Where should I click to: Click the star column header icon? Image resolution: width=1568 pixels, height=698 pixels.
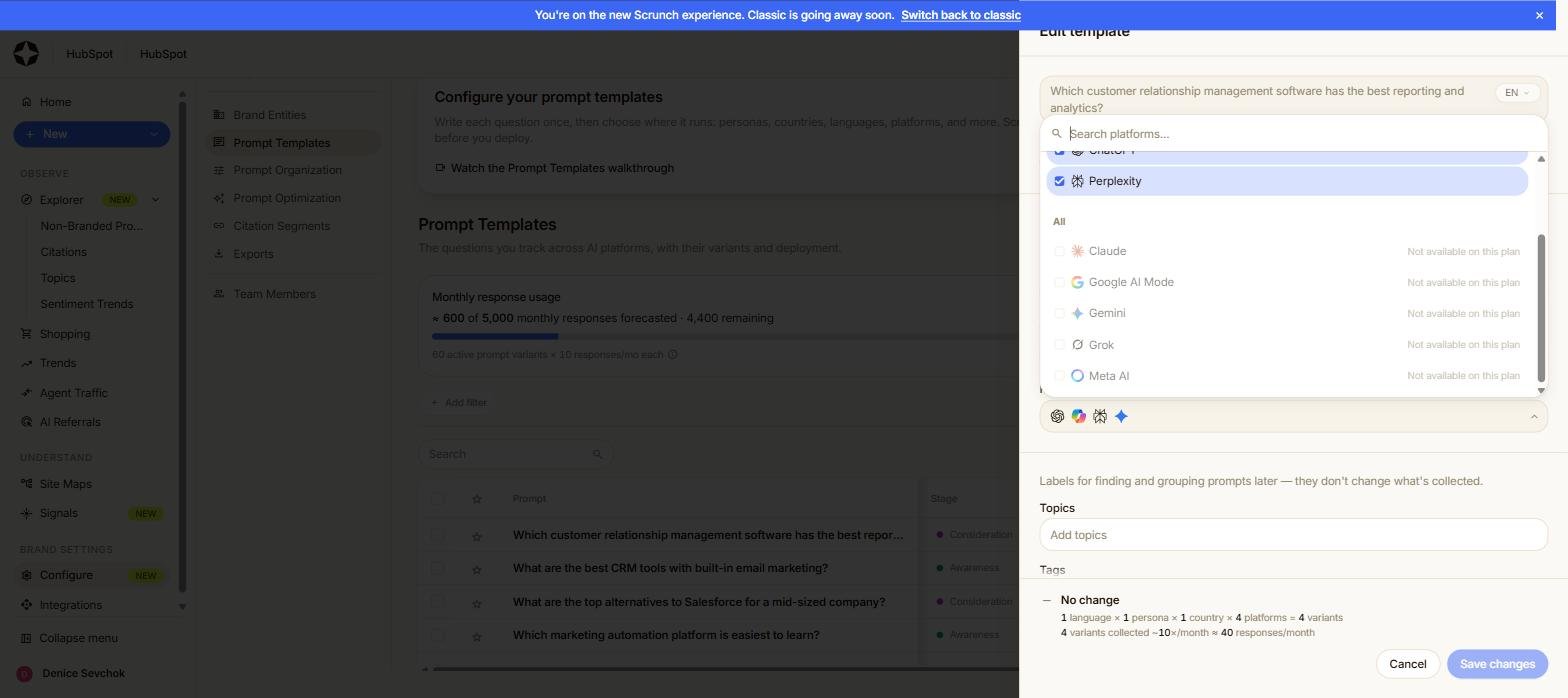(477, 499)
